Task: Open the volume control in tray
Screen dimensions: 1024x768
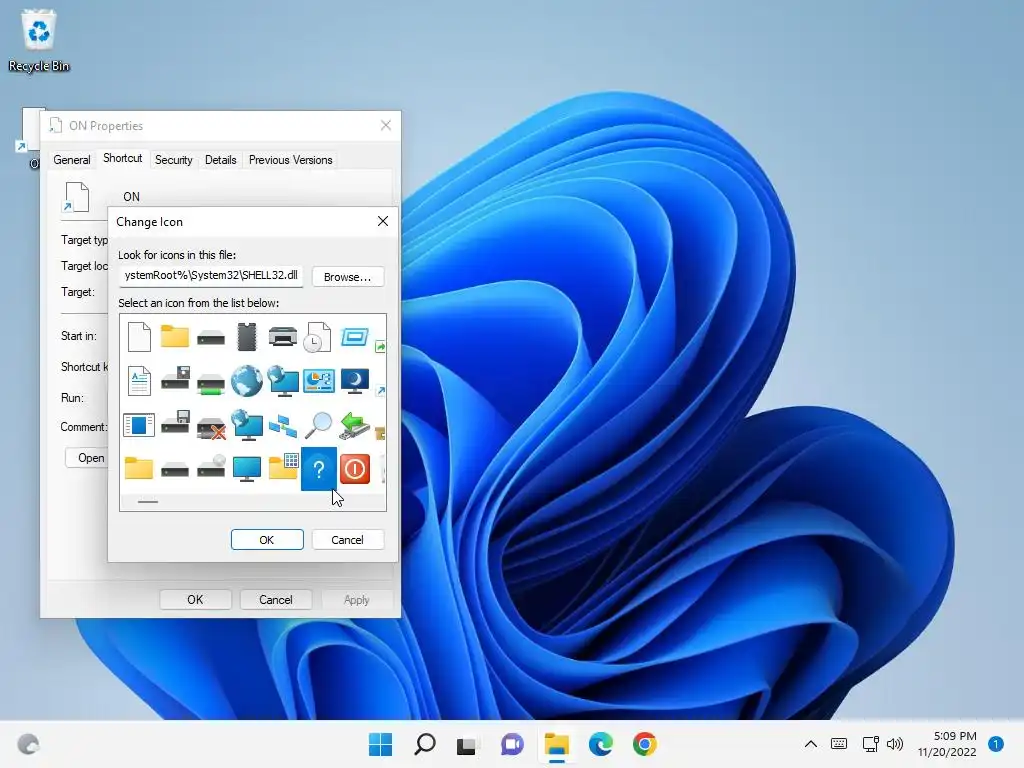Action: click(x=895, y=744)
